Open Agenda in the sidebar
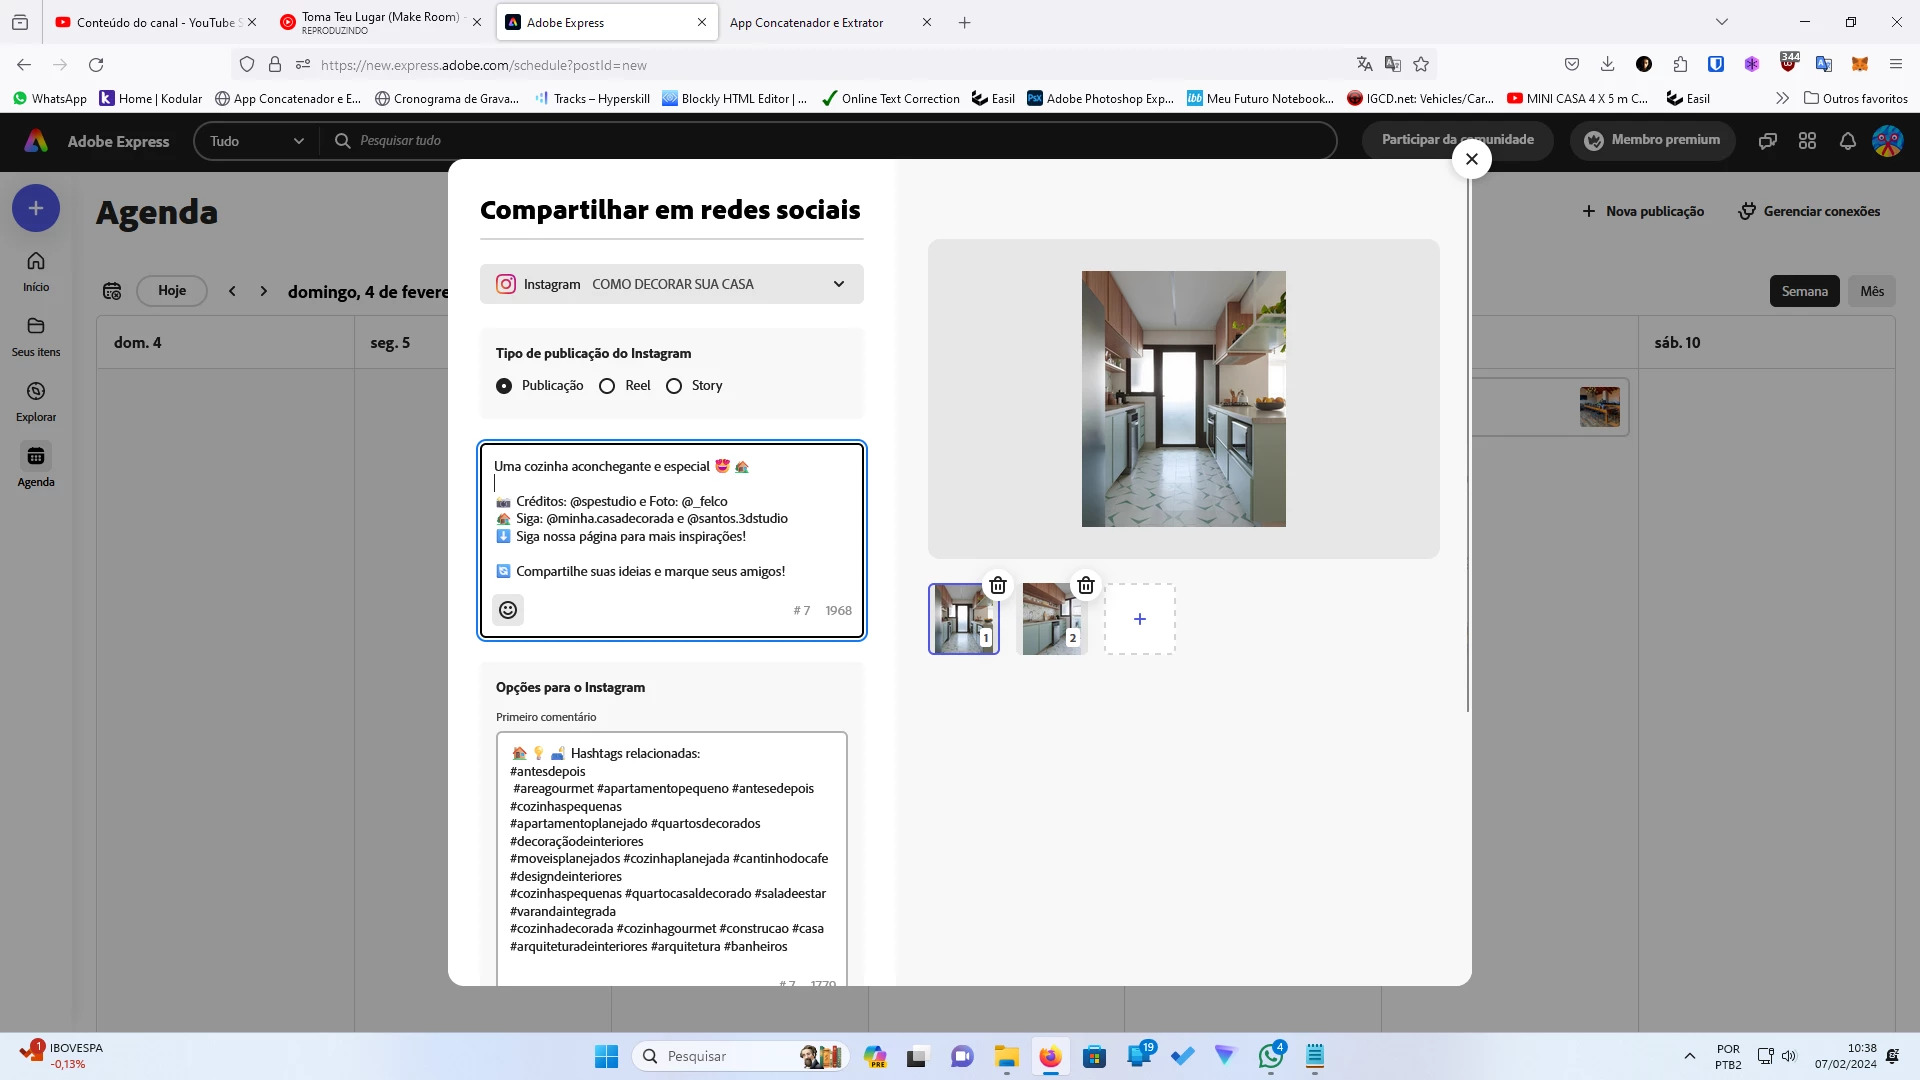This screenshot has height=1080, width=1920. tap(36, 467)
